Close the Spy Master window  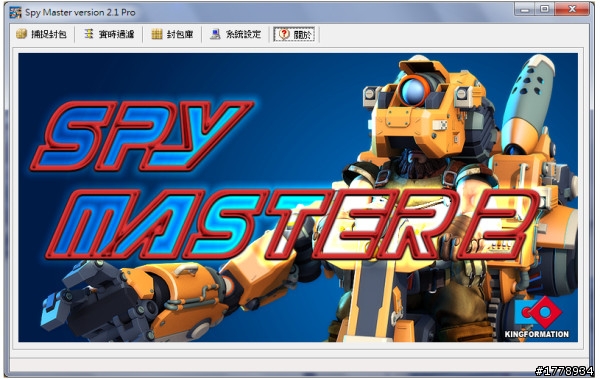pos(572,9)
